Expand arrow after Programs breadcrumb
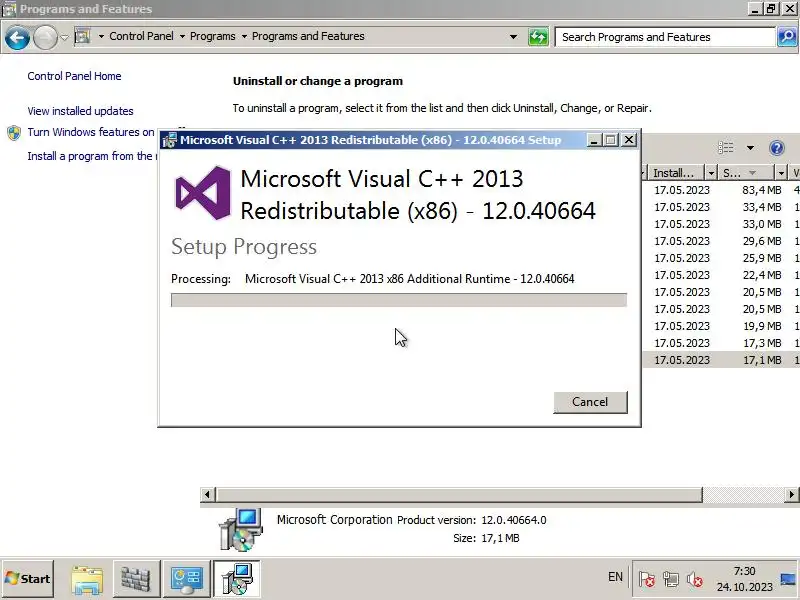 coord(244,36)
